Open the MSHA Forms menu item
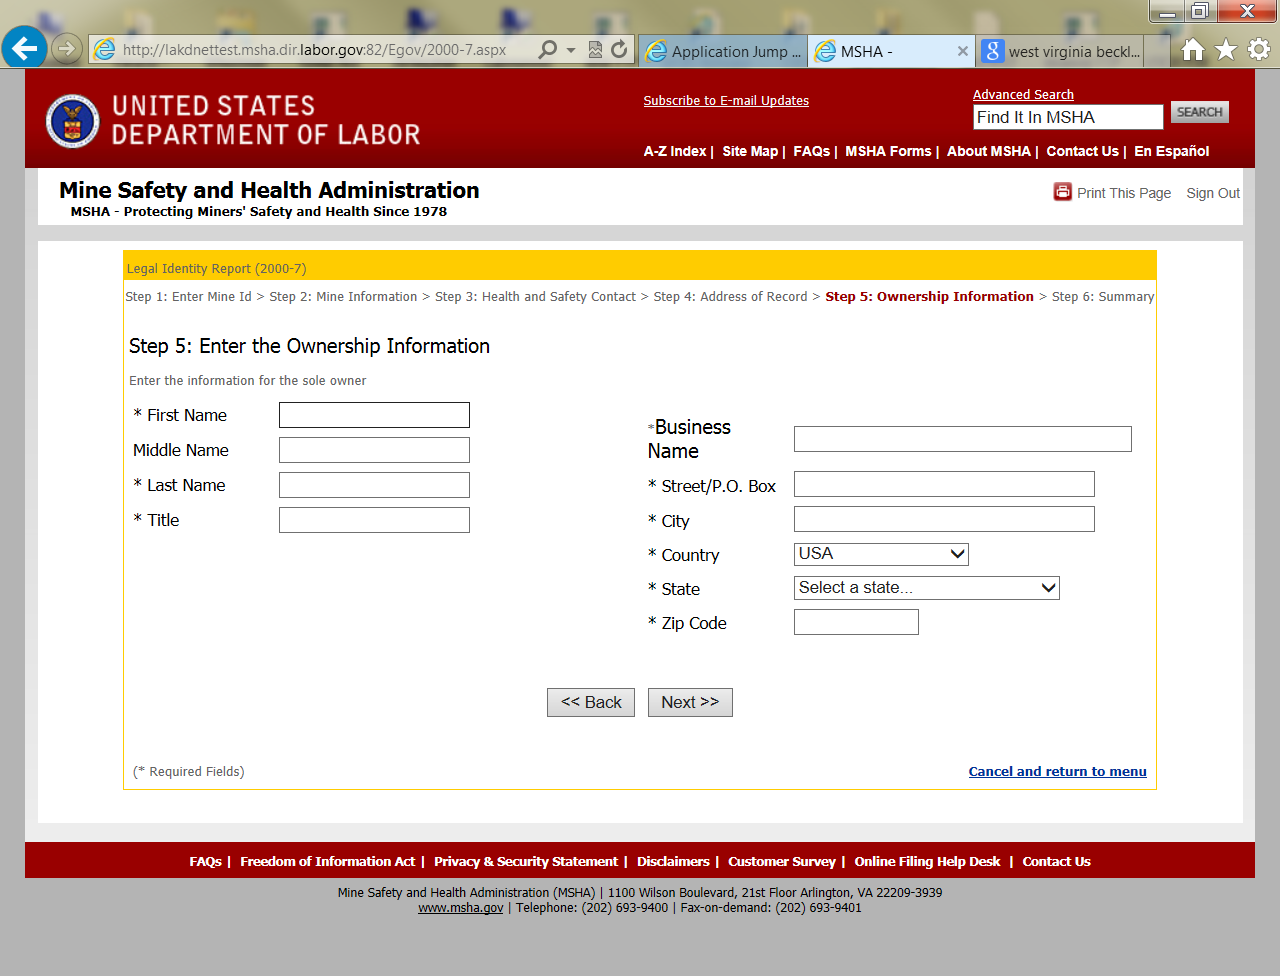 [888, 151]
